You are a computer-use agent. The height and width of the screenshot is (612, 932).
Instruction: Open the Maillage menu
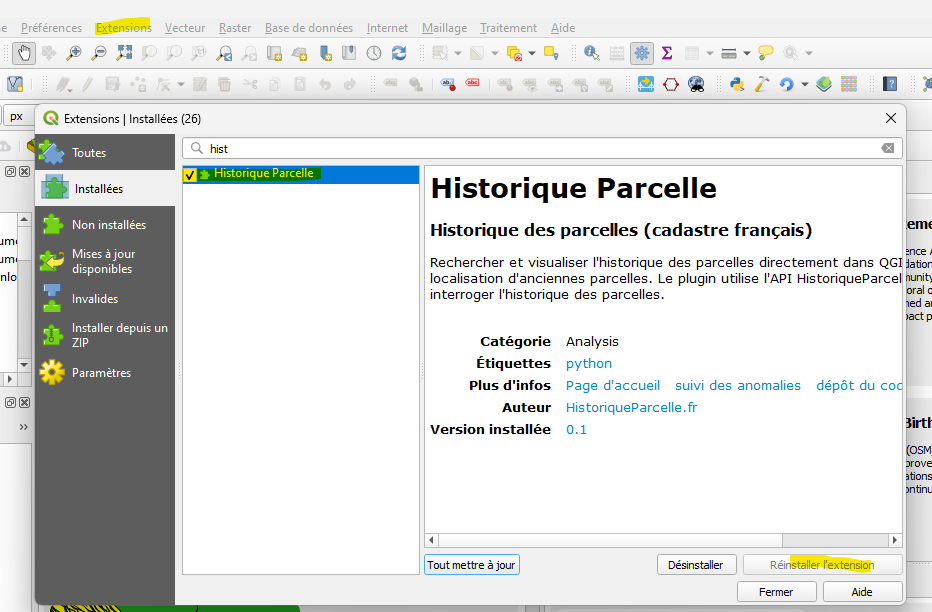[444, 28]
